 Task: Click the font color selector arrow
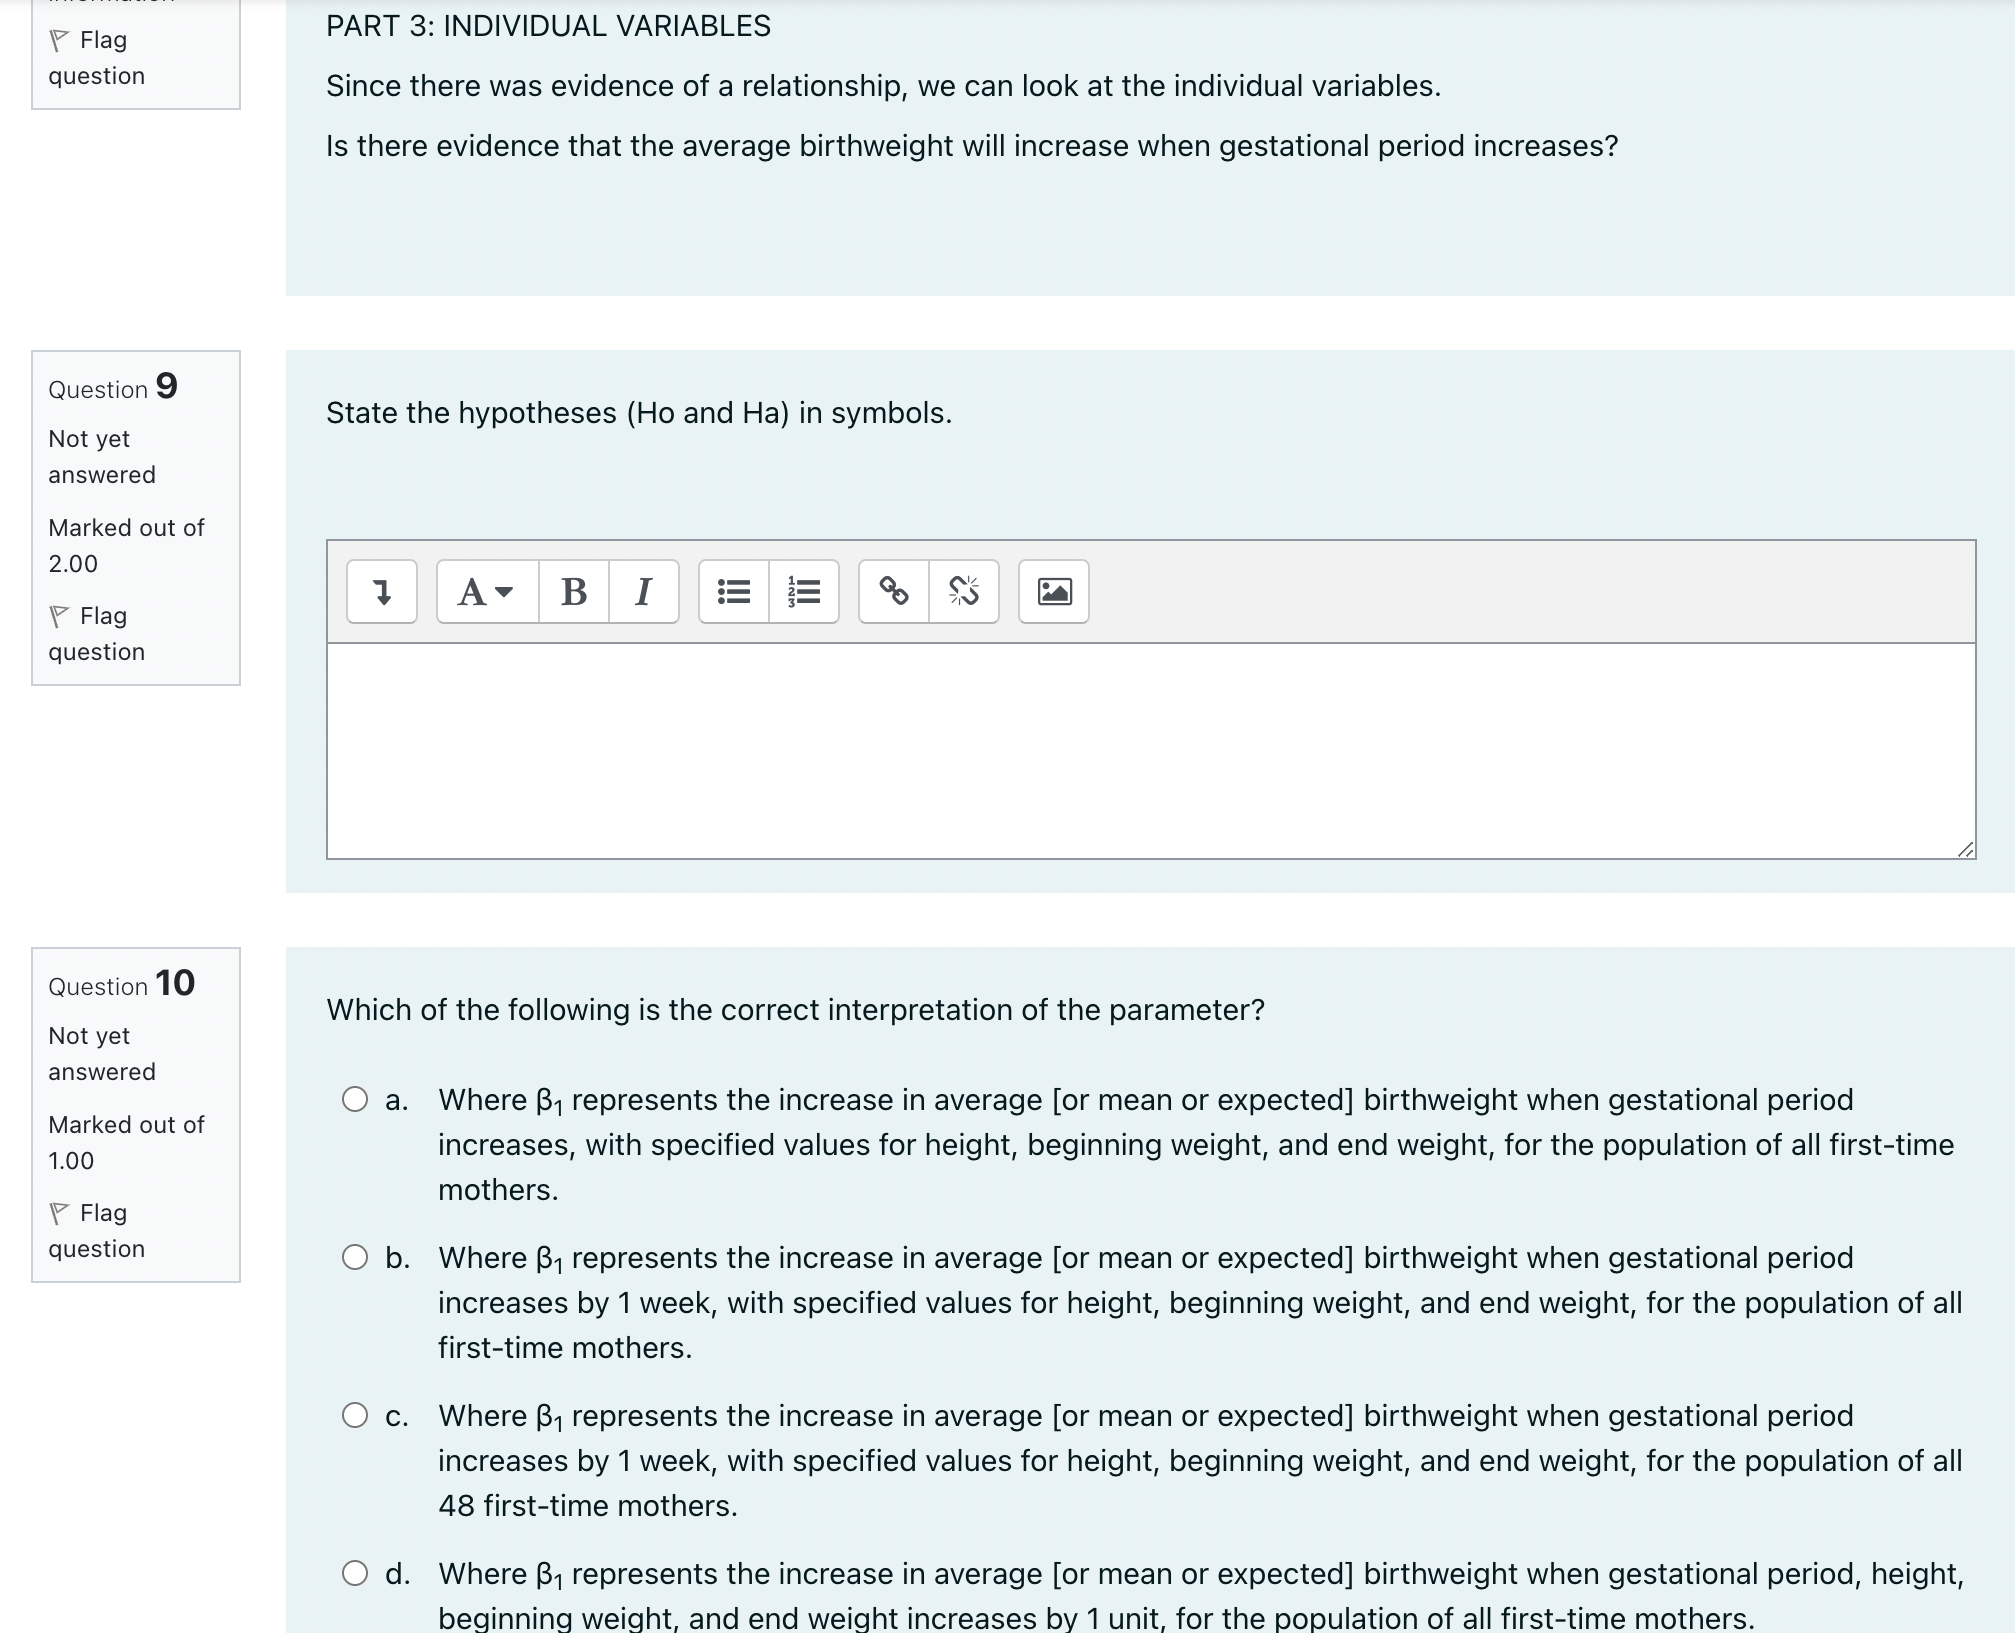tap(505, 588)
